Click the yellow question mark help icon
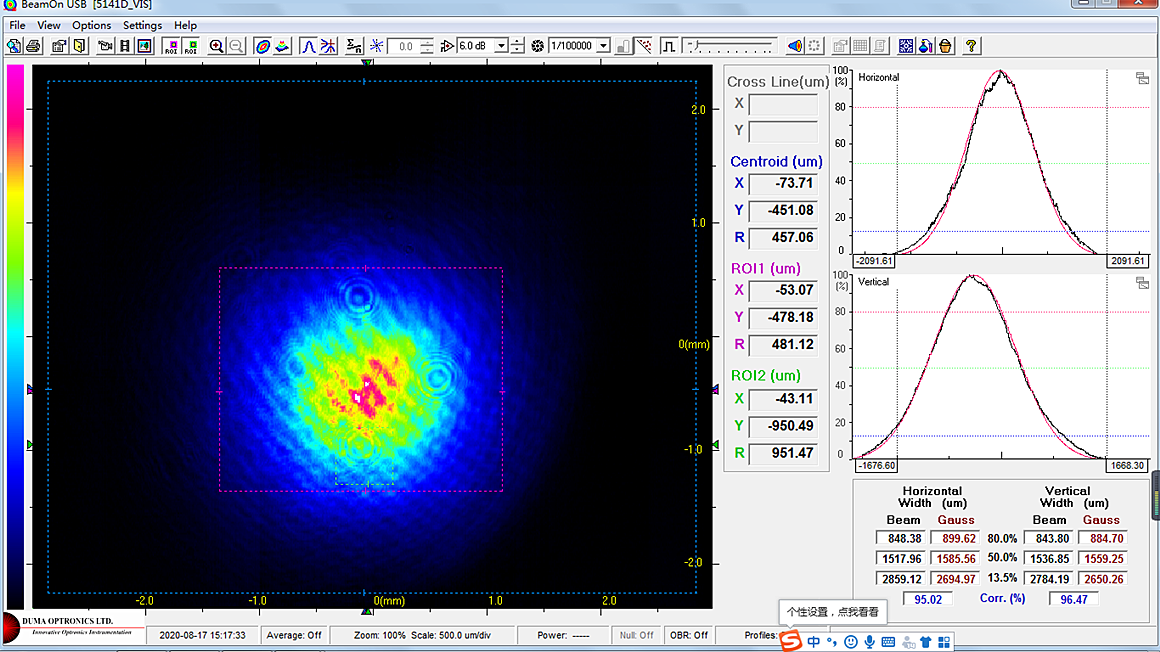Viewport: 1160px width, 652px height. pos(971,46)
